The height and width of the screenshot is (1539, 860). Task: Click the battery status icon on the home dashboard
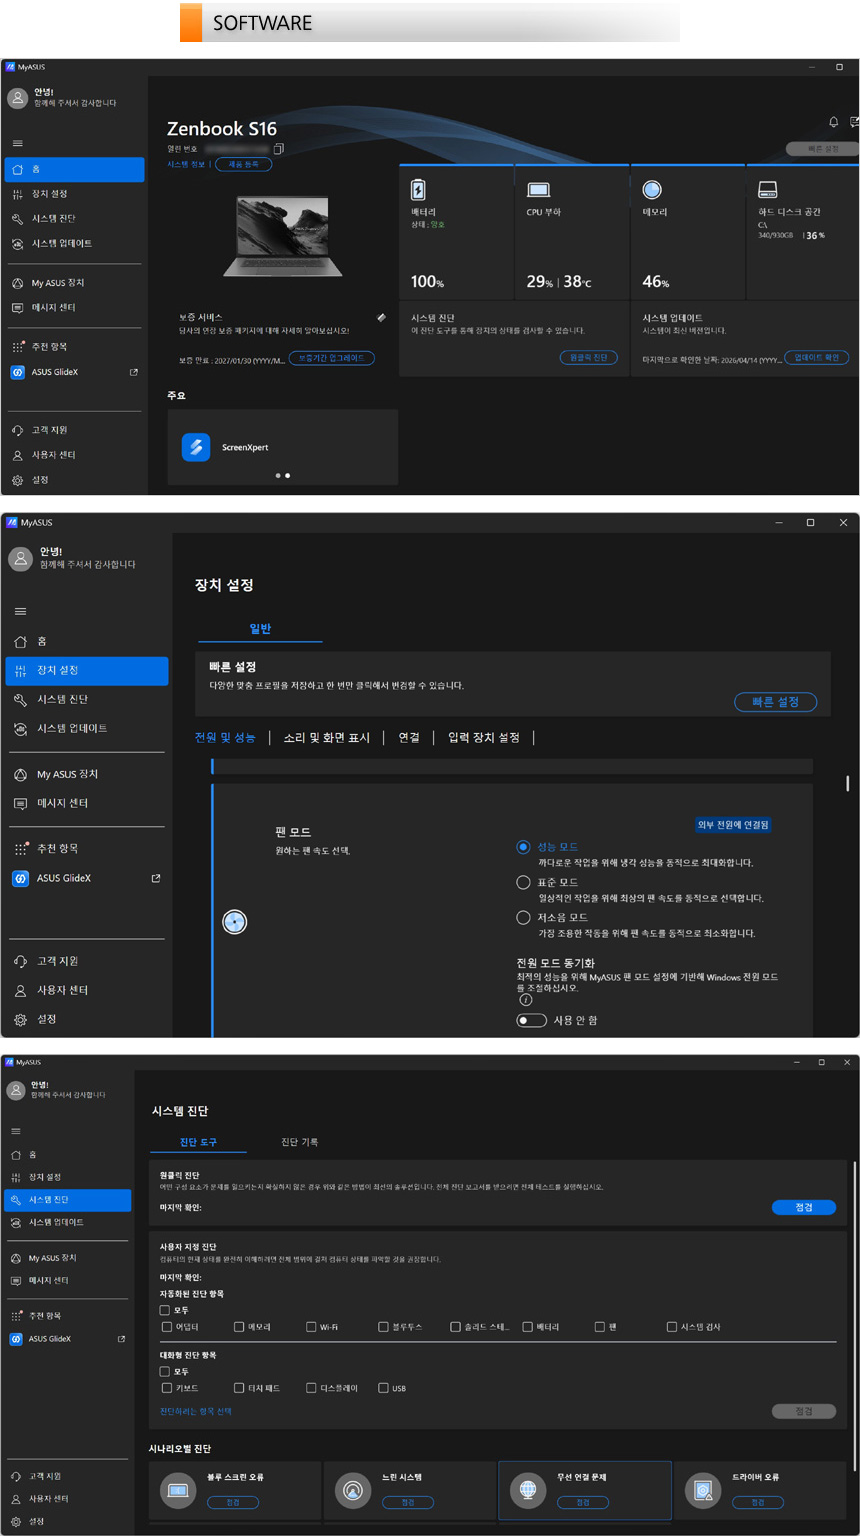(418, 190)
